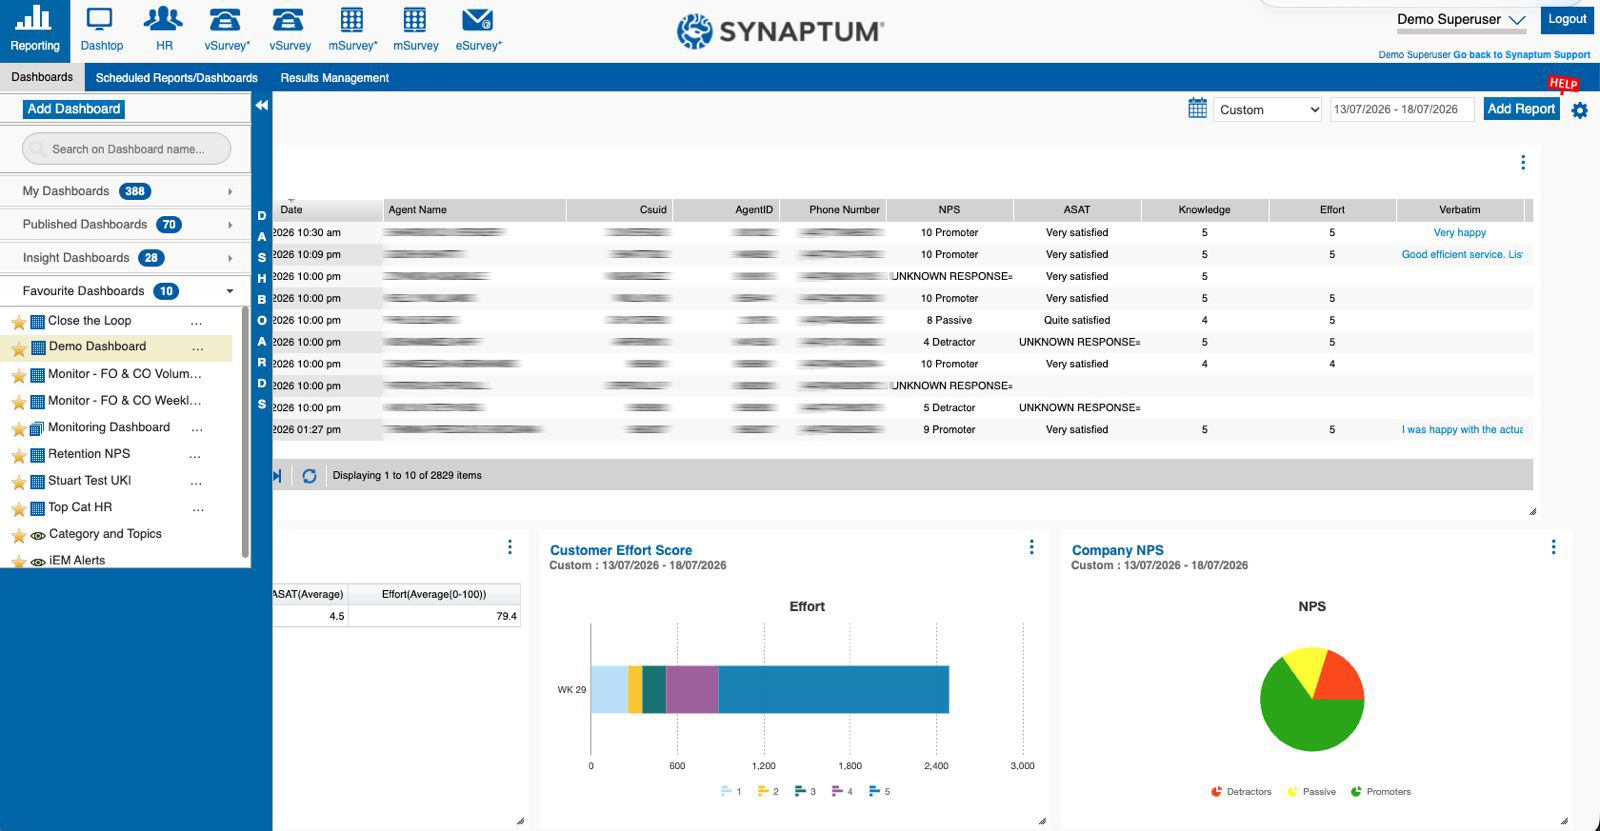Expand Insight Dashboards section
Image resolution: width=1600 pixels, height=831 pixels.
[124, 257]
